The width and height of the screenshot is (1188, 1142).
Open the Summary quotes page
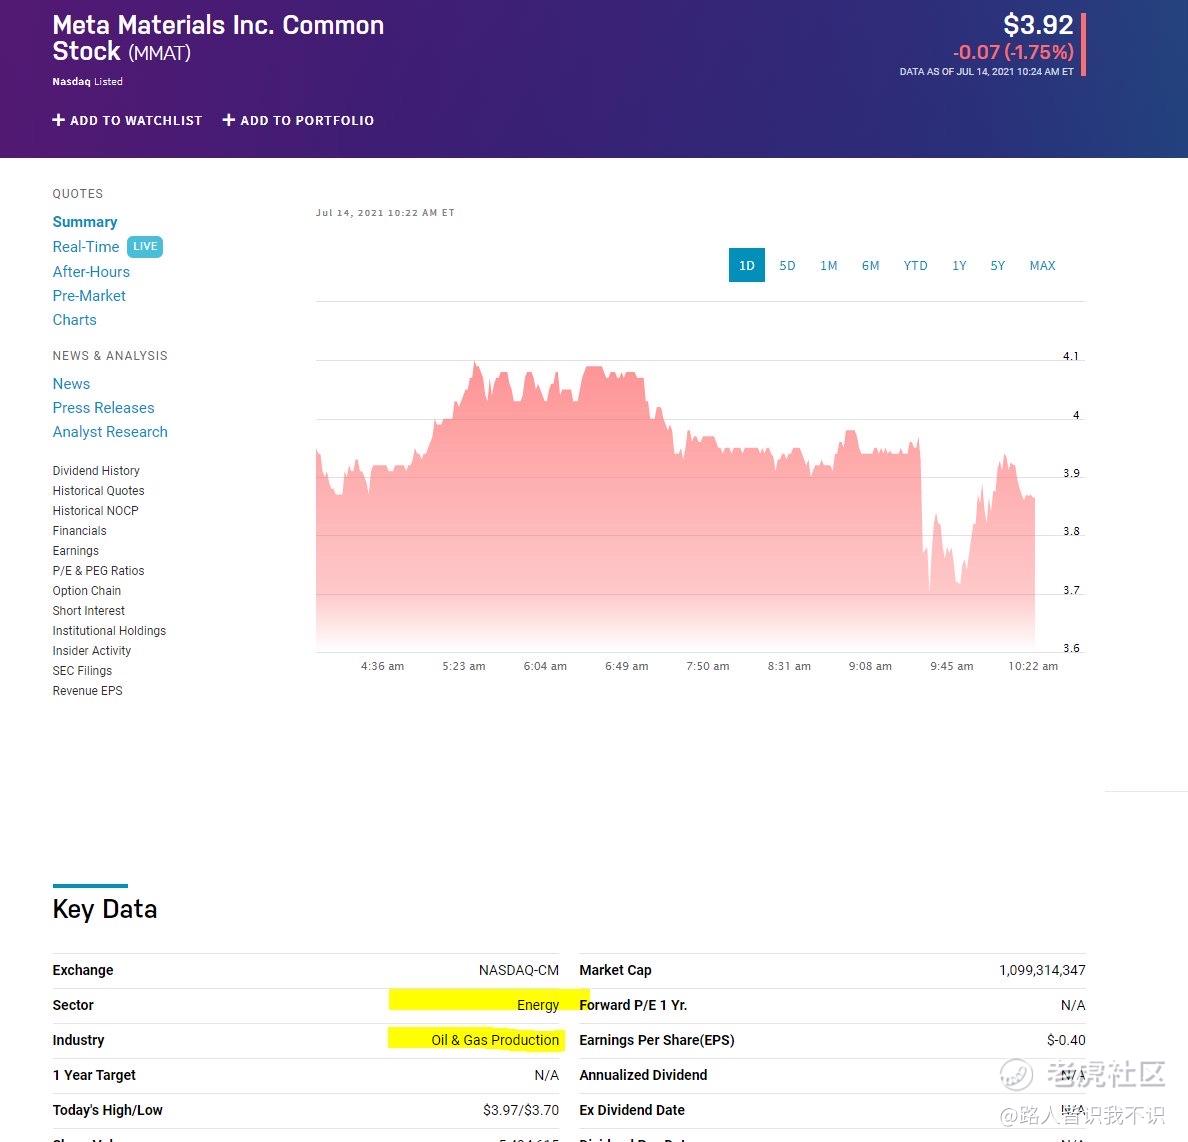tap(85, 222)
